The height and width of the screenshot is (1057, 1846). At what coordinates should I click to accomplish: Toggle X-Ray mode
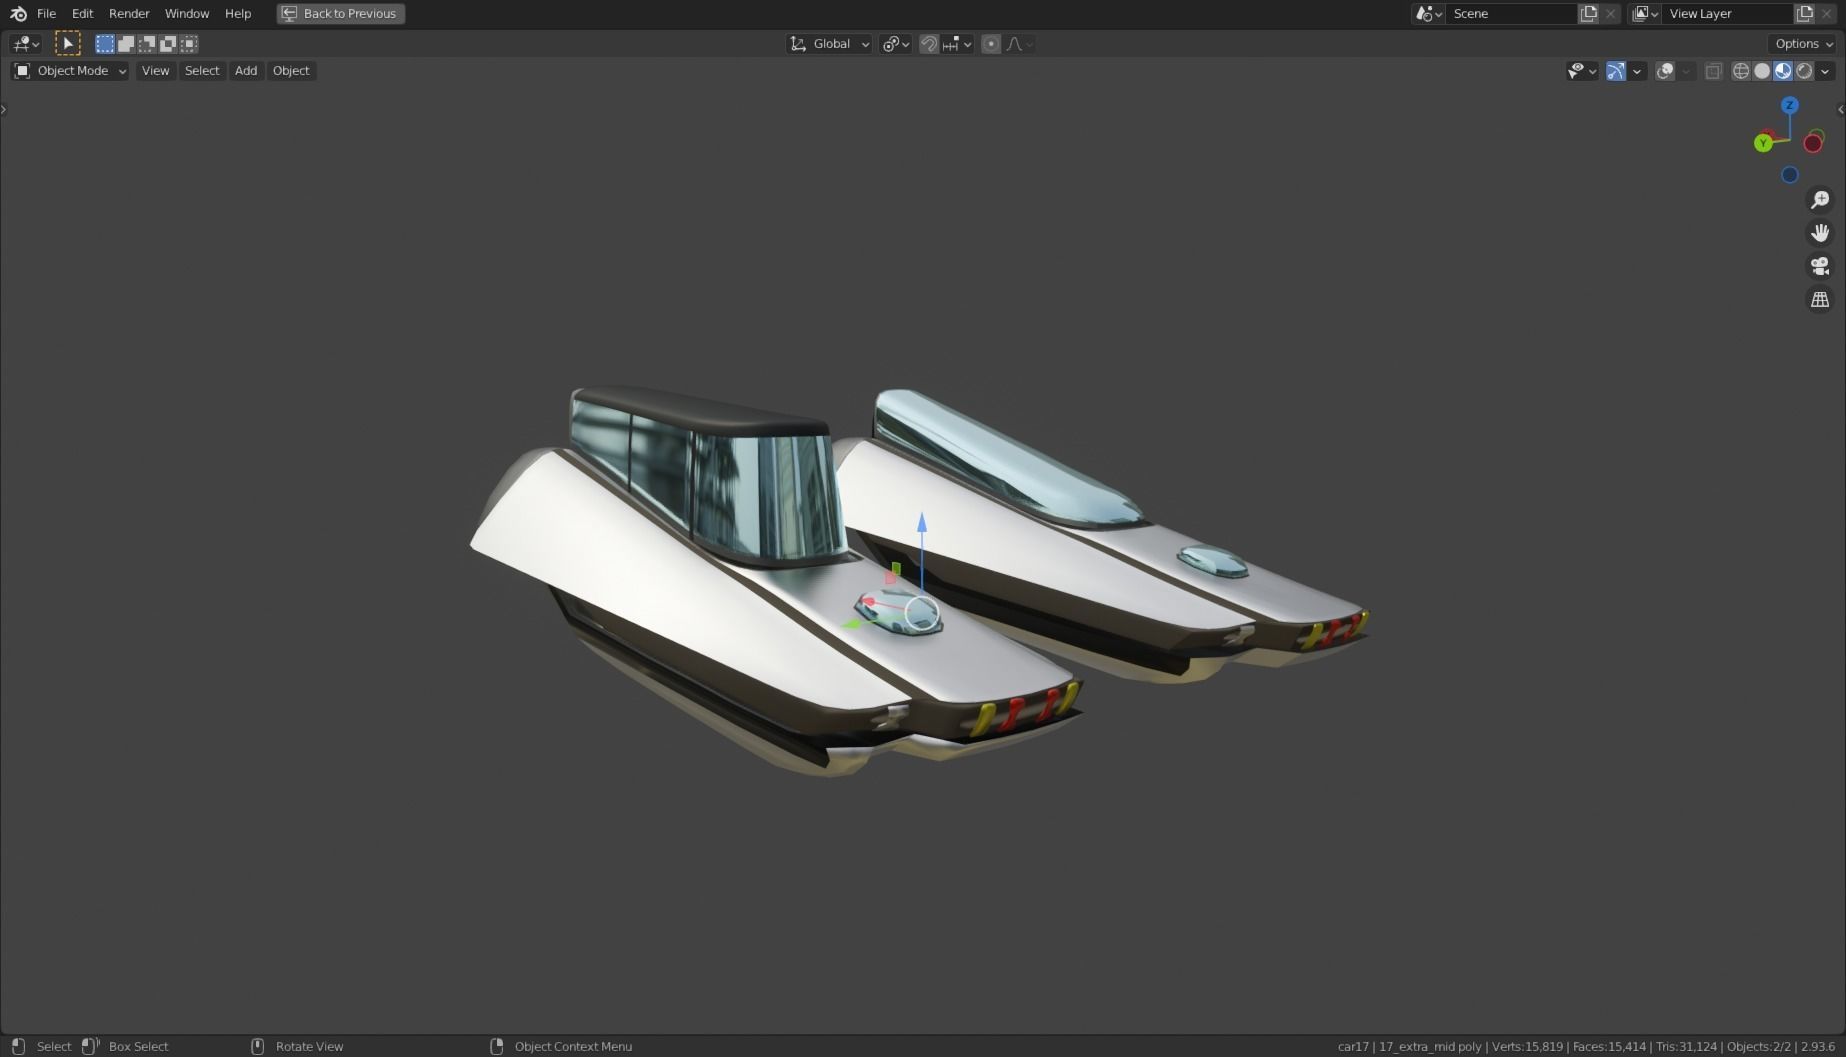tap(1714, 70)
